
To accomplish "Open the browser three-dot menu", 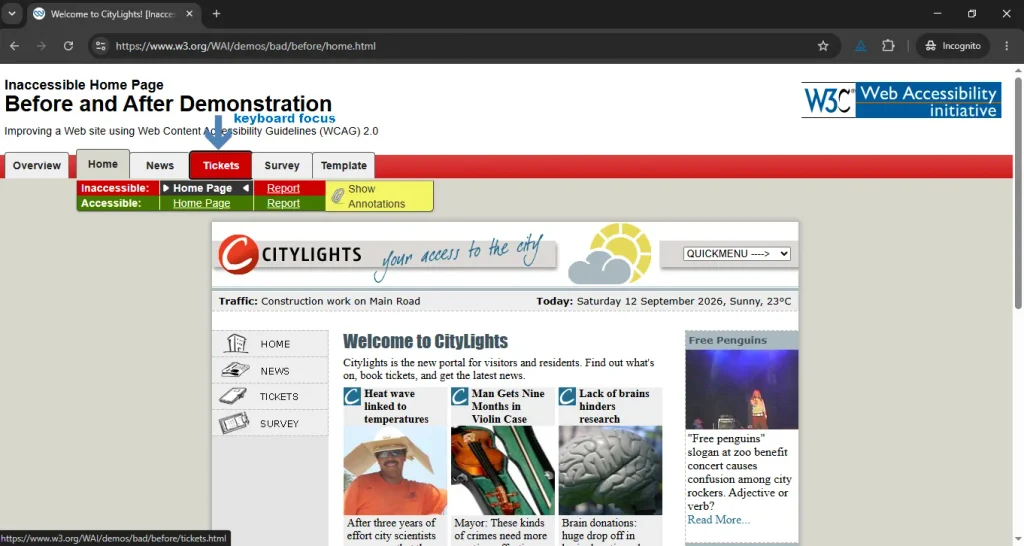I will pyautogui.click(x=1006, y=46).
